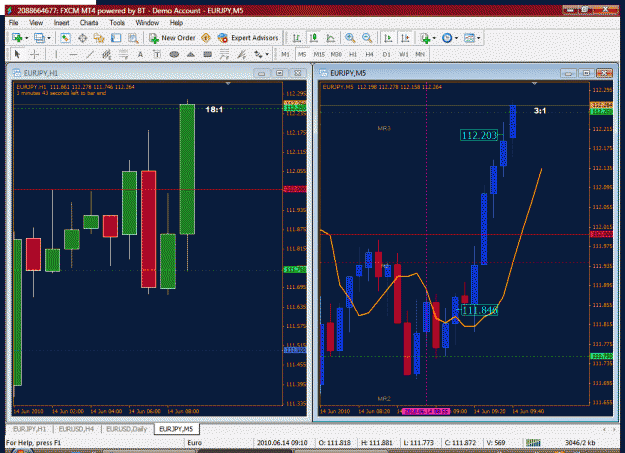Expand the Indicators dropdown arrow
The width and height of the screenshot is (625, 453).
pos(434,38)
